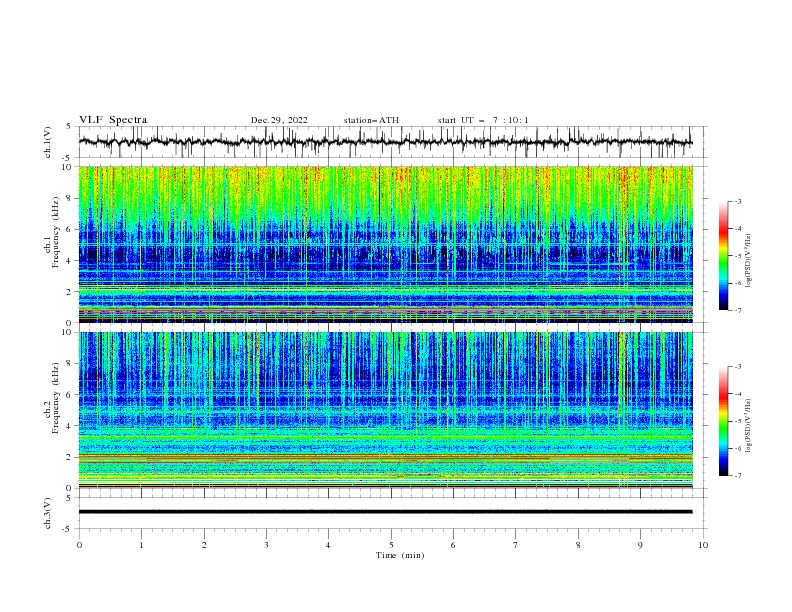
Task: Click the "start UT = 7 :10: 1" text
Action: coord(483,120)
